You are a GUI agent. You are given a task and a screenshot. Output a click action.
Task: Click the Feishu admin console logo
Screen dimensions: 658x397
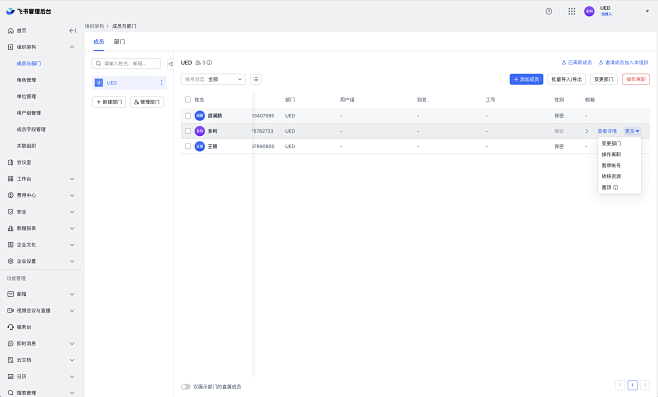pos(29,11)
